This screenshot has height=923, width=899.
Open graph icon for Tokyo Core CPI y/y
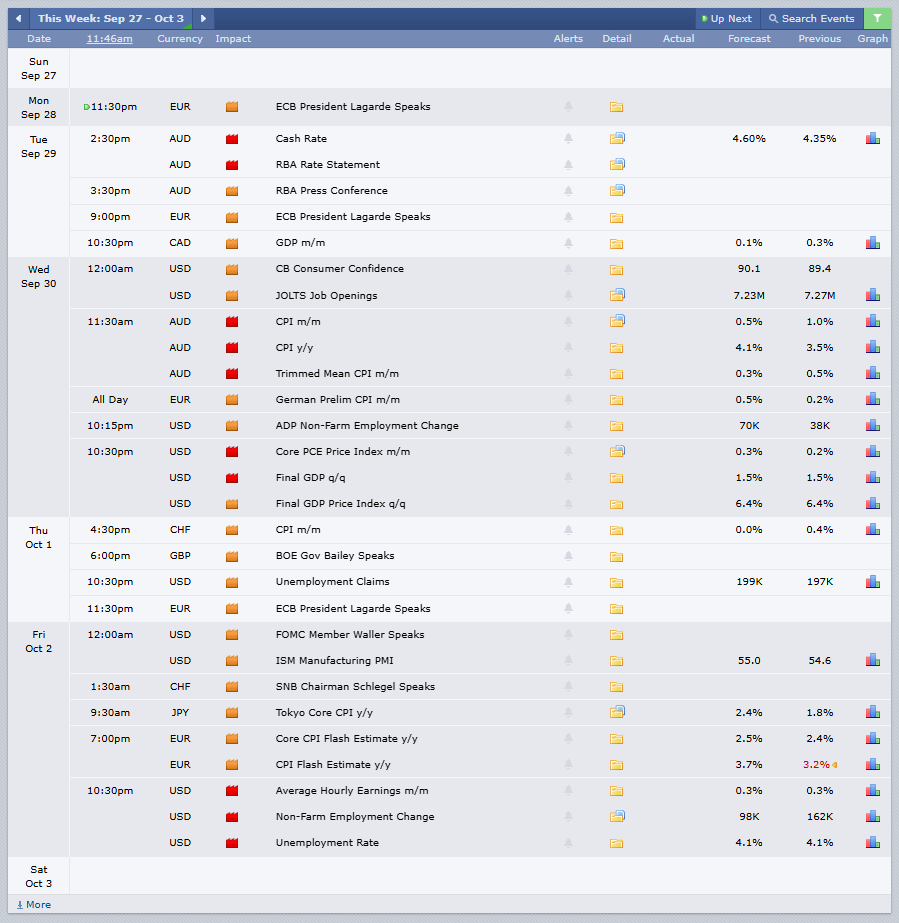[x=873, y=712]
